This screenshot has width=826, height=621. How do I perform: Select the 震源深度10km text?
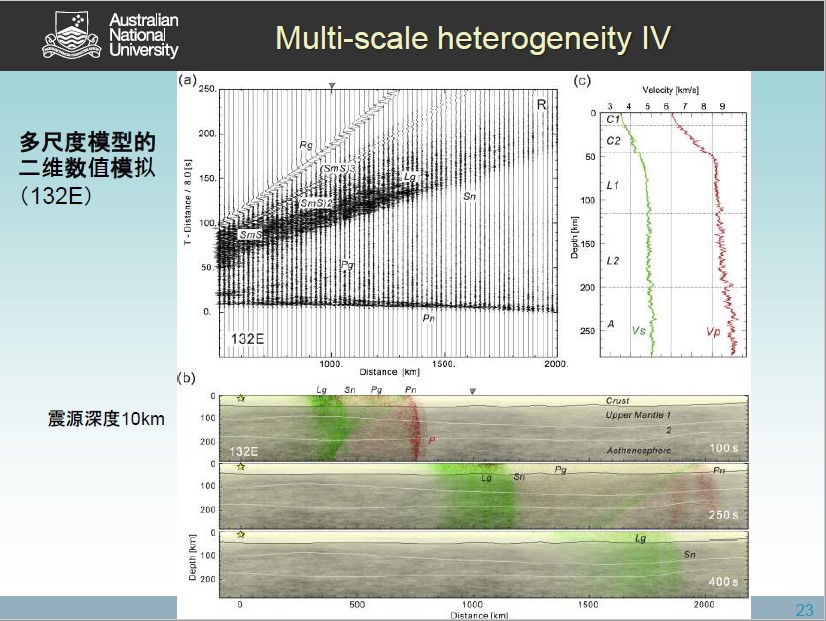click(106, 418)
